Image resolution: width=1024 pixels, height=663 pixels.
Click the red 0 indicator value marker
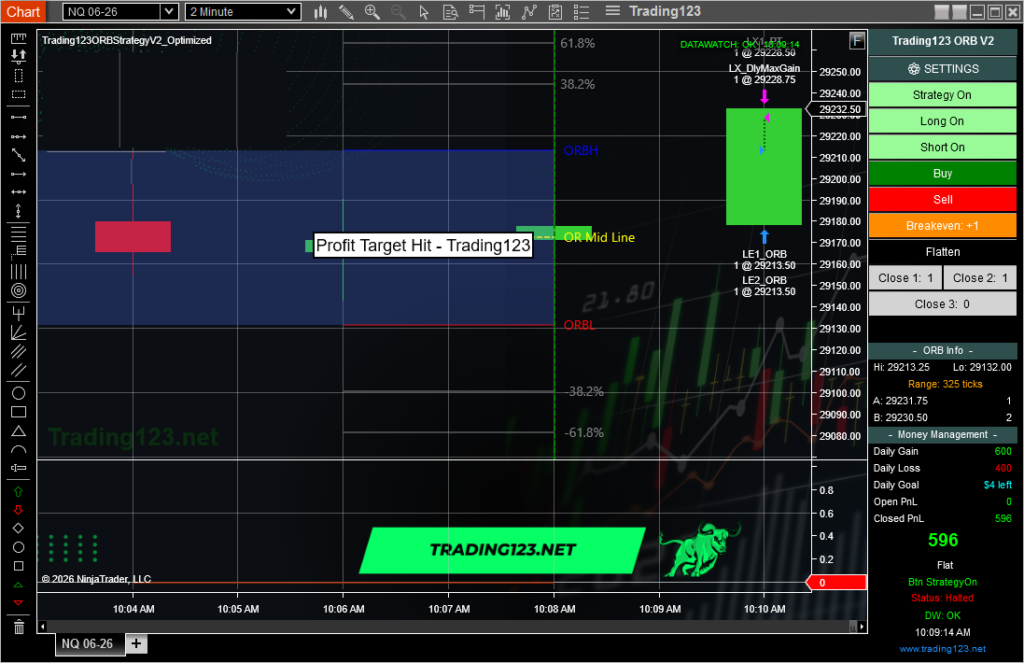pos(838,582)
